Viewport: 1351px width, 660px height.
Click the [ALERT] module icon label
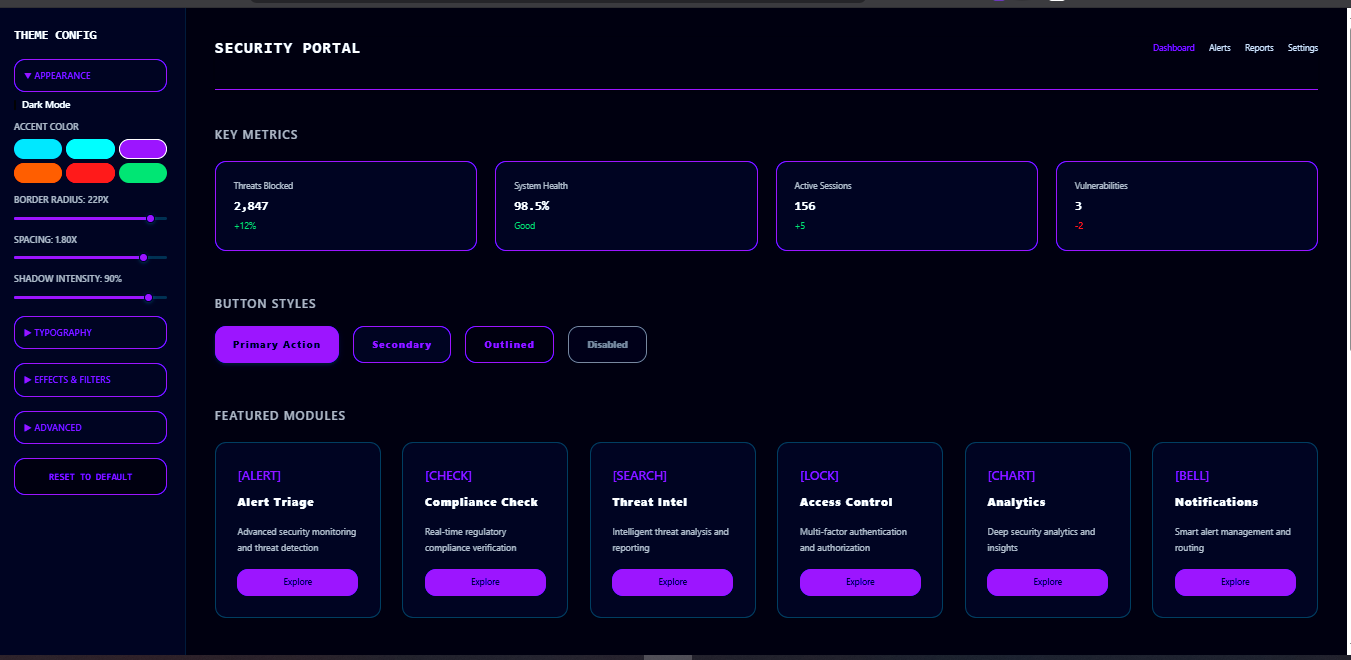click(x=259, y=476)
